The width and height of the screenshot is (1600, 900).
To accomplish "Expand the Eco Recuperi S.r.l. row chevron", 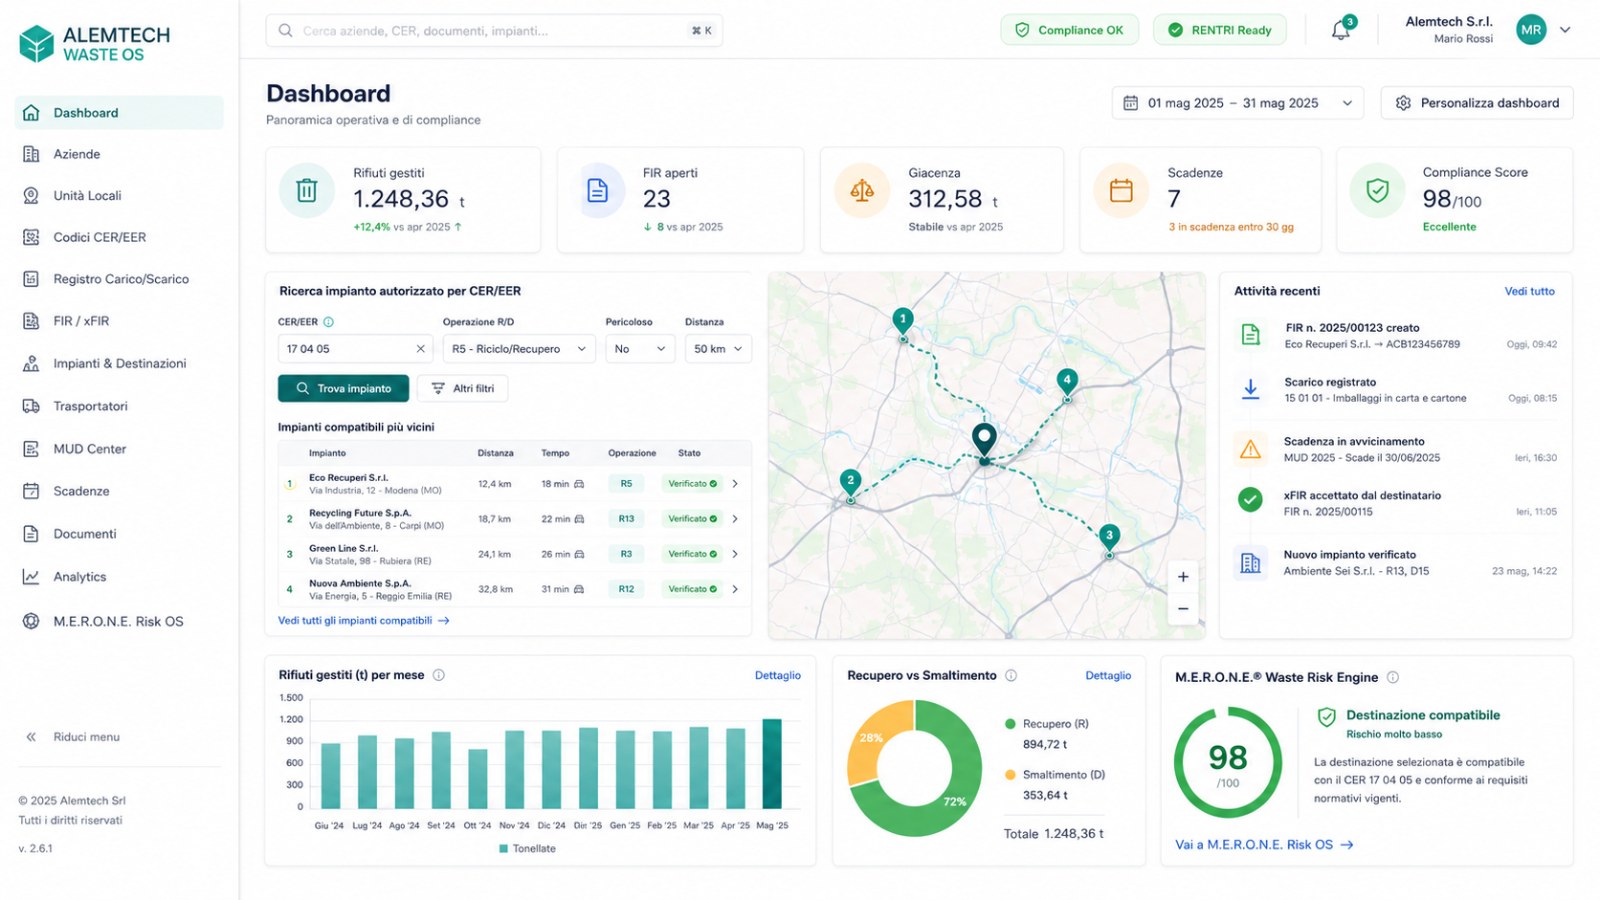I will 735,484.
